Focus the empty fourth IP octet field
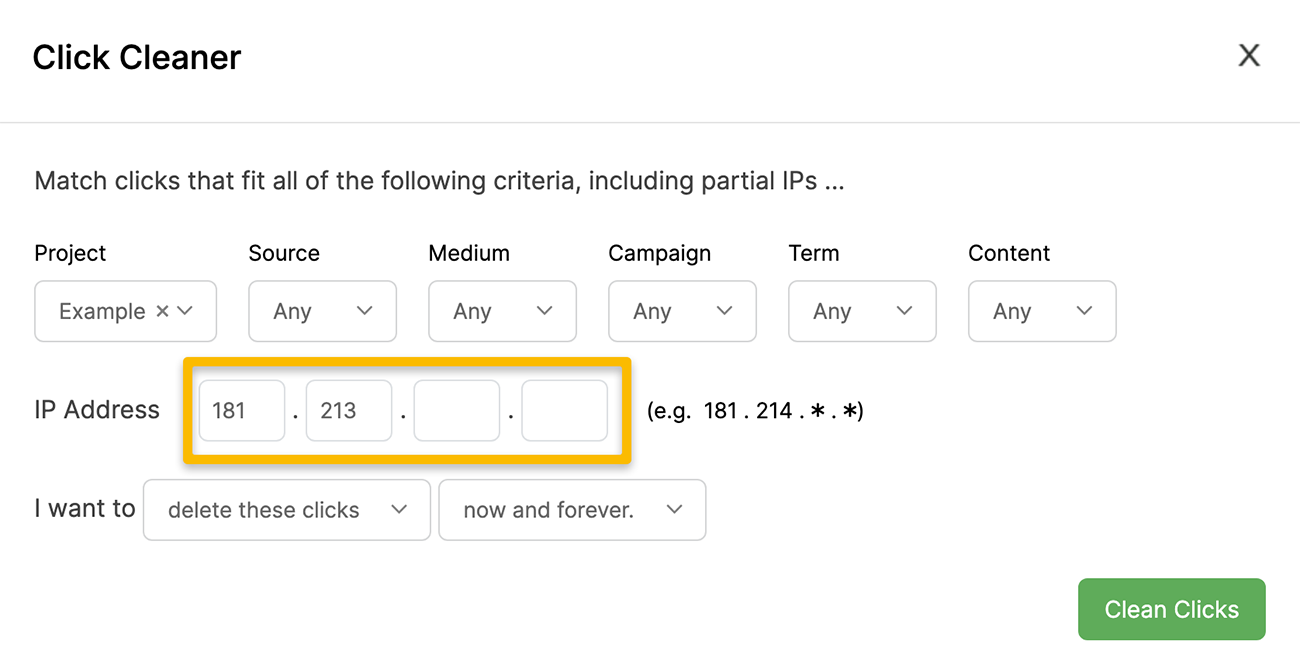The width and height of the screenshot is (1300, 669). click(565, 410)
